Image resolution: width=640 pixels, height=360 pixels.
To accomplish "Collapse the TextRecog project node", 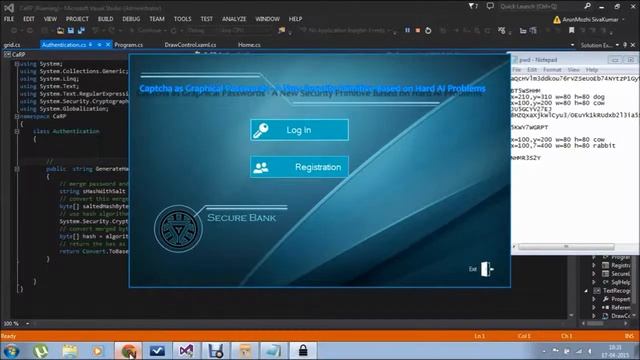I will click(586, 291).
